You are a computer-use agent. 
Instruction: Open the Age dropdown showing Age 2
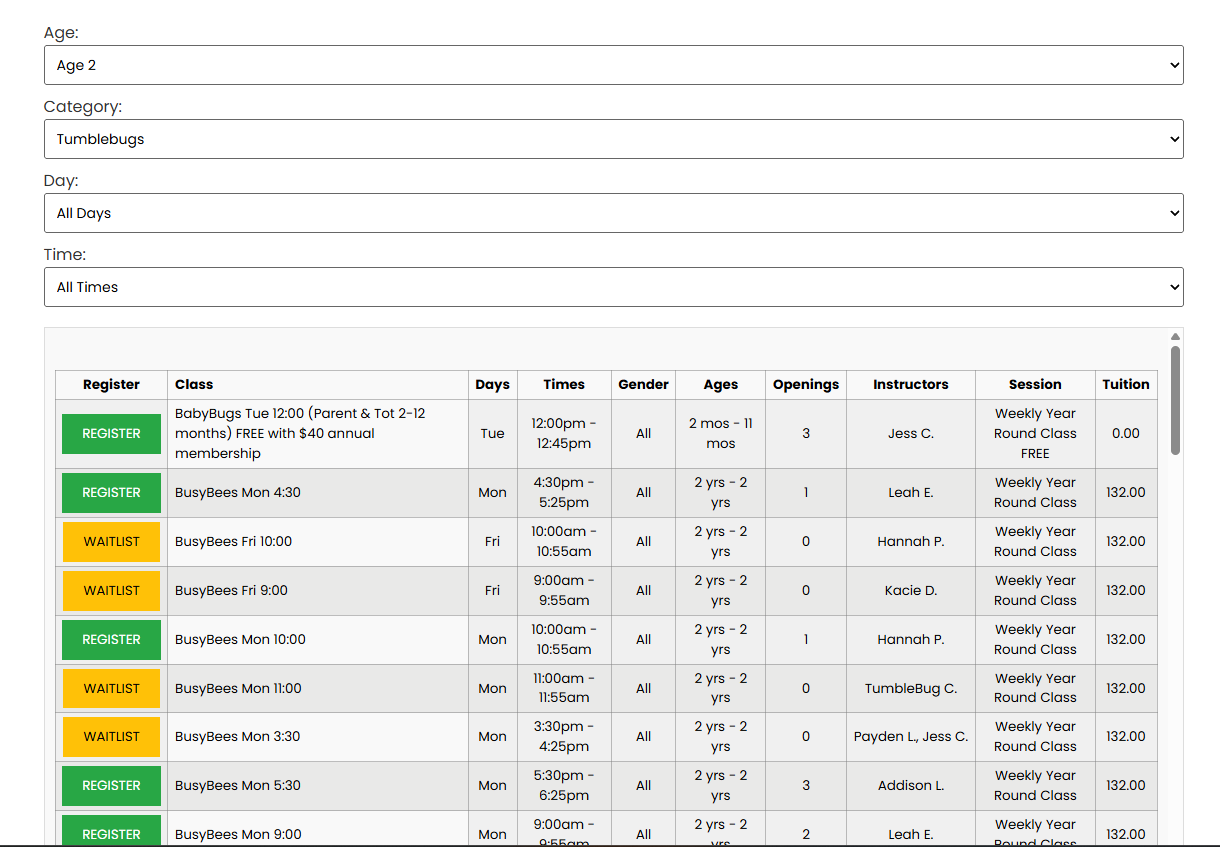(613, 65)
